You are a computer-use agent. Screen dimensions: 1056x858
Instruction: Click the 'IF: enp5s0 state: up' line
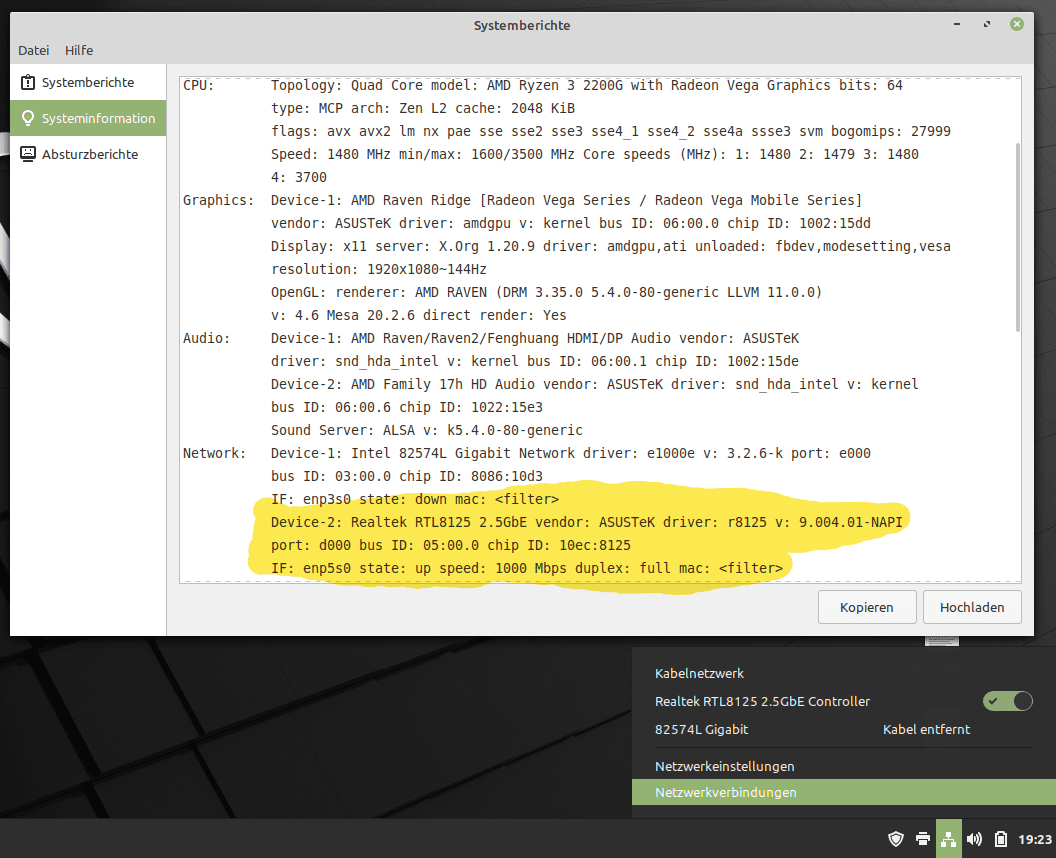527,568
